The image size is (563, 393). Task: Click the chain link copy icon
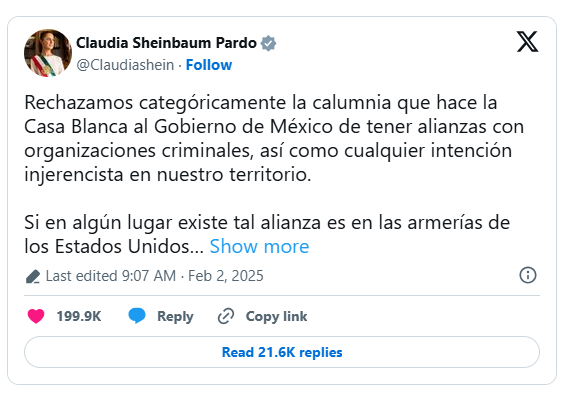pyautogui.click(x=226, y=316)
